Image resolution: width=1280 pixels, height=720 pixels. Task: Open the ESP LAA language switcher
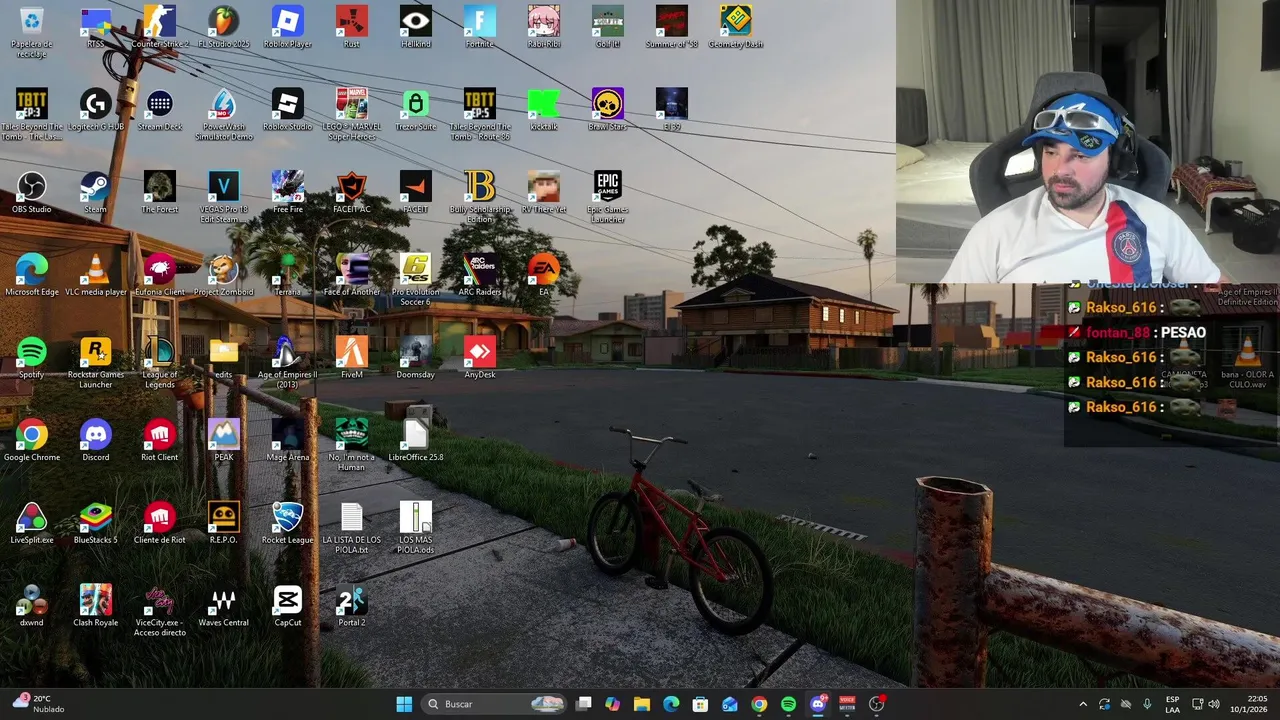(x=1172, y=704)
